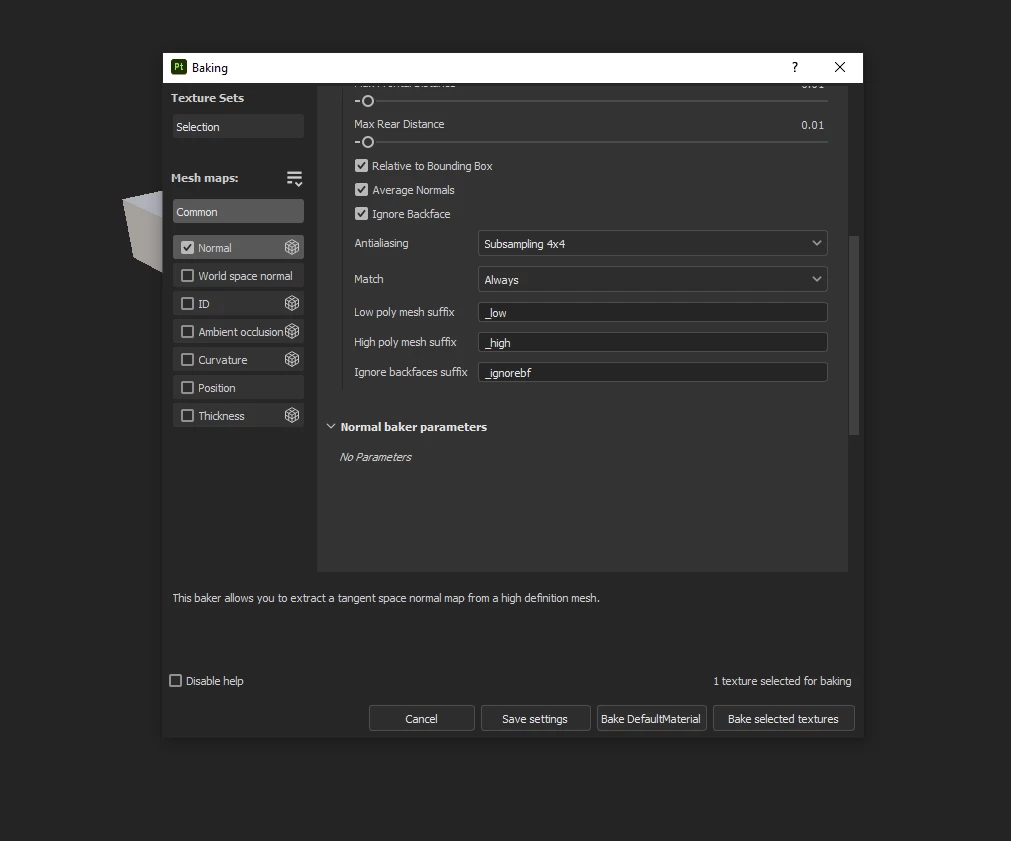Click the Save settings button
Viewport: 1011px width, 841px height.
pyautogui.click(x=535, y=718)
